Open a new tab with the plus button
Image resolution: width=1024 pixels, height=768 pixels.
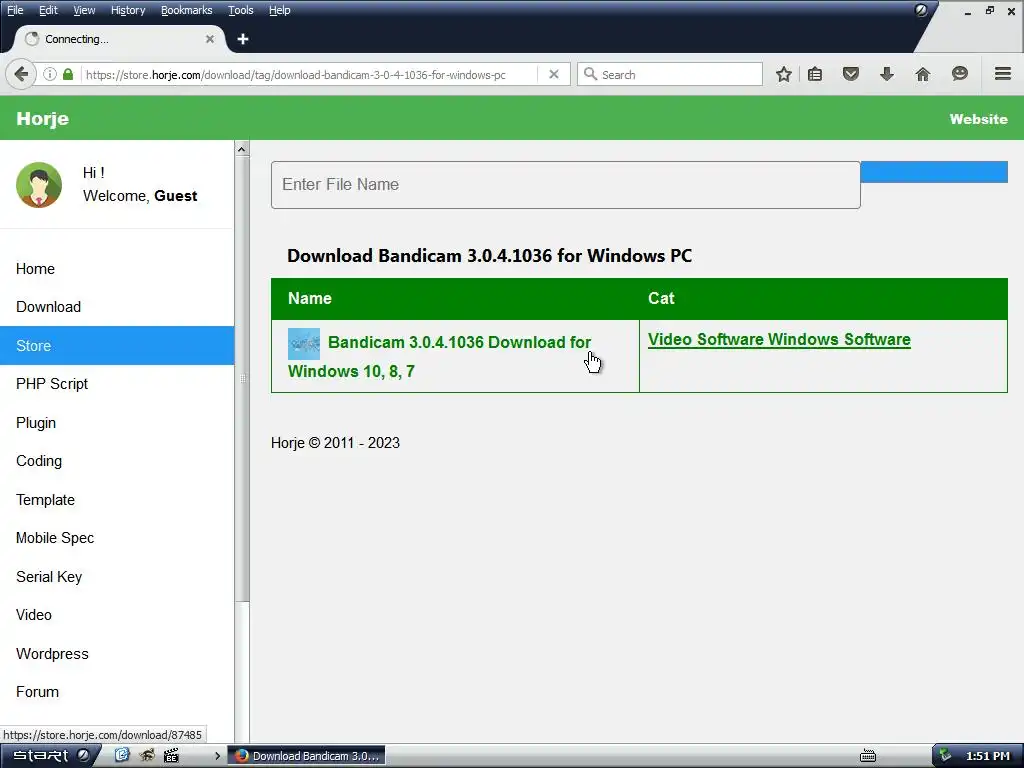click(243, 39)
